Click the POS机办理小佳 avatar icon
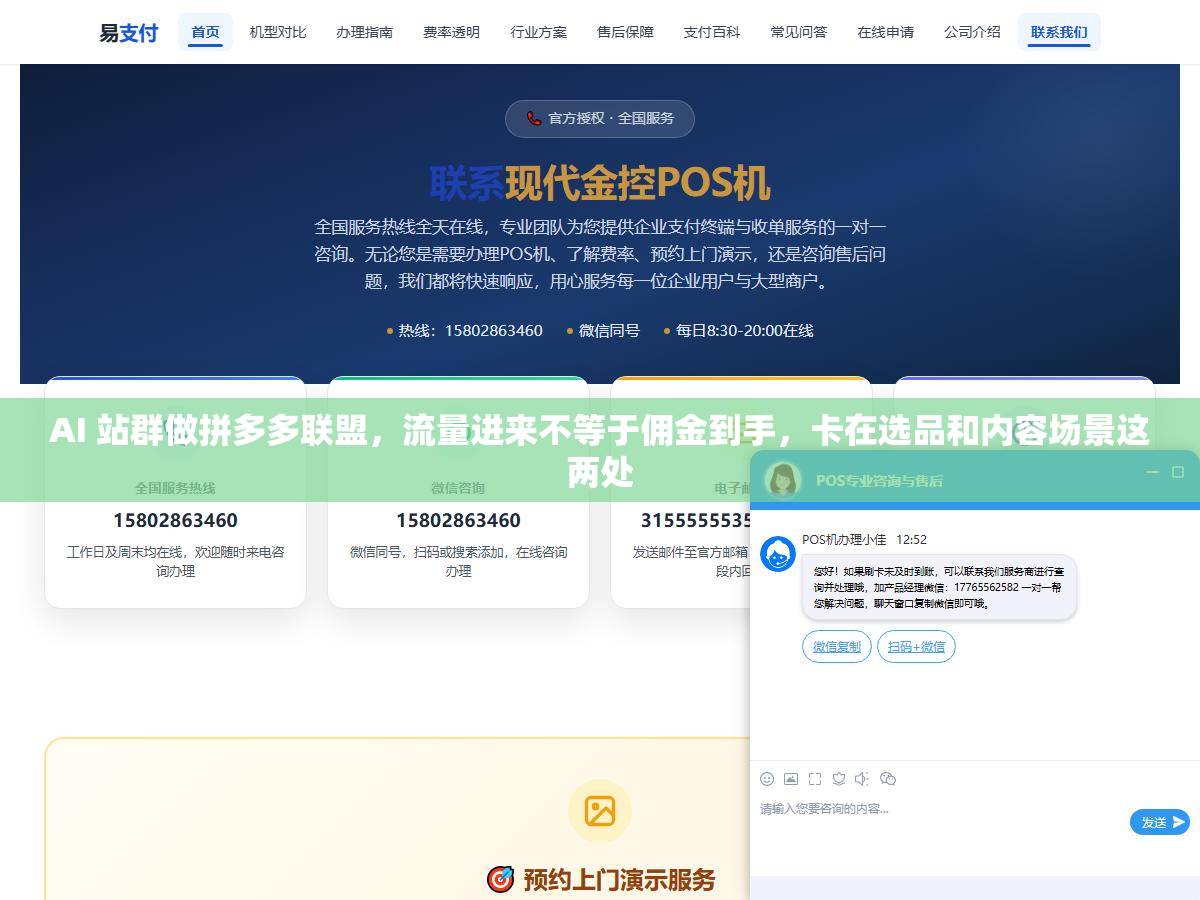The height and width of the screenshot is (900, 1200). tap(778, 554)
